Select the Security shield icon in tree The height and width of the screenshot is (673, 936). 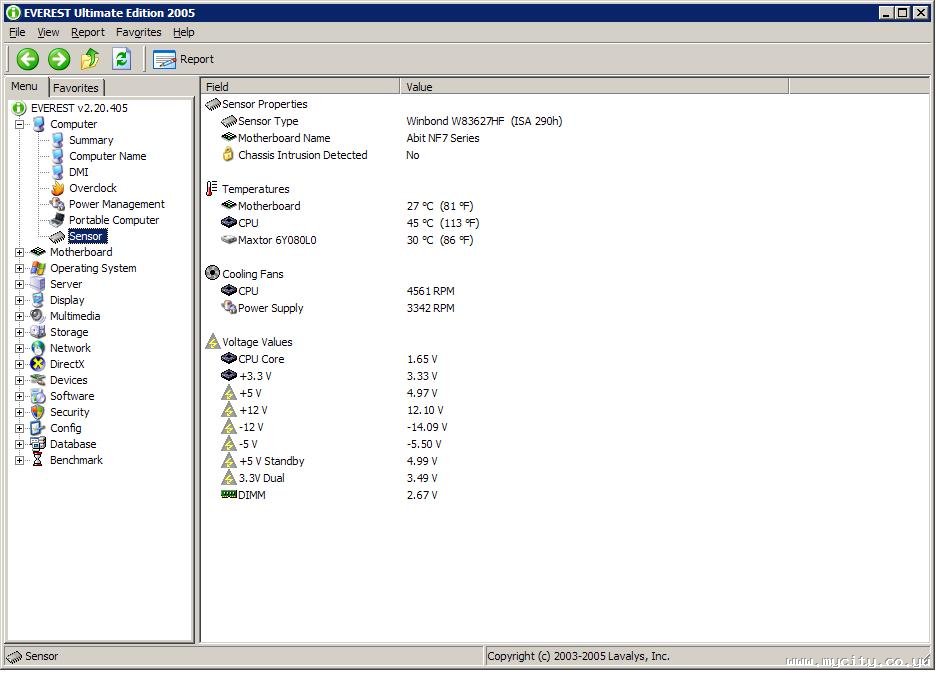pyautogui.click(x=38, y=412)
